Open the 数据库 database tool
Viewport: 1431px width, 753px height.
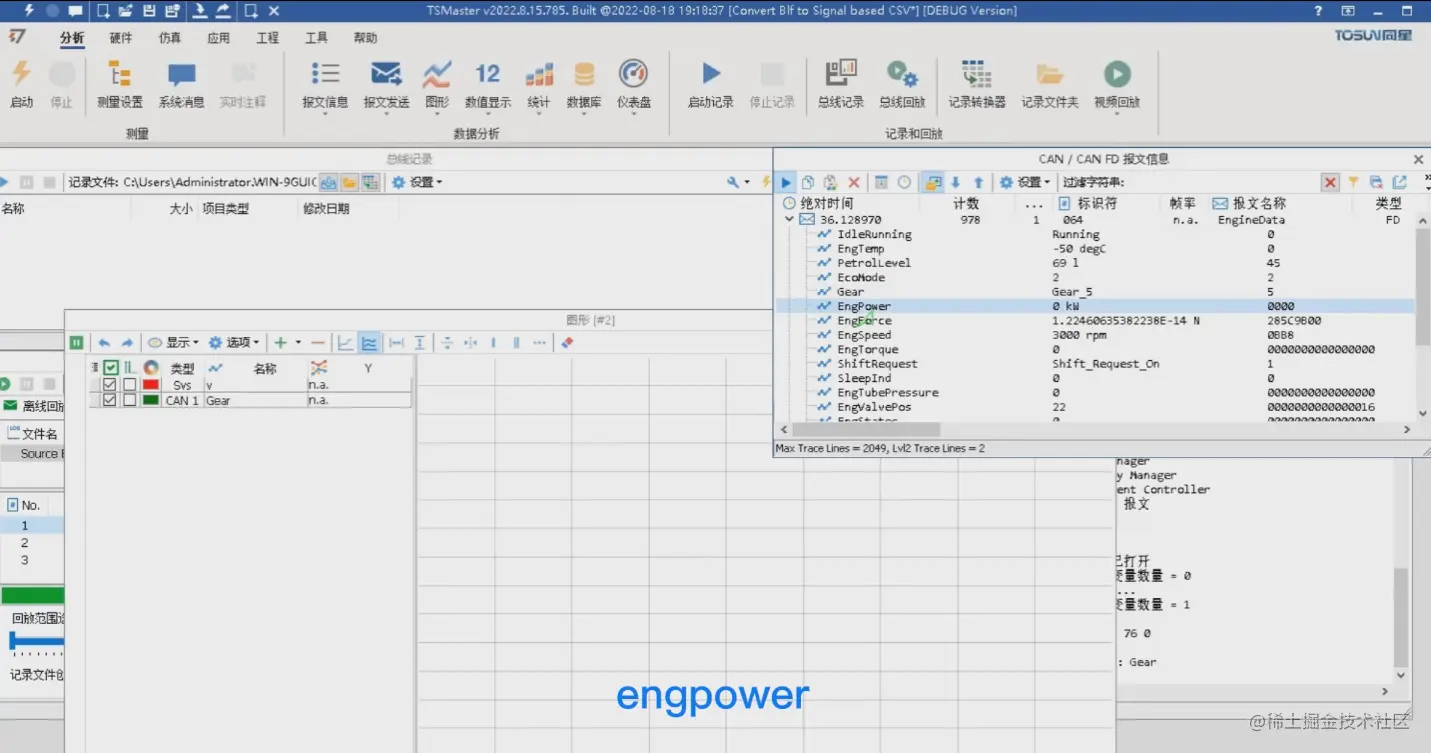(x=584, y=85)
